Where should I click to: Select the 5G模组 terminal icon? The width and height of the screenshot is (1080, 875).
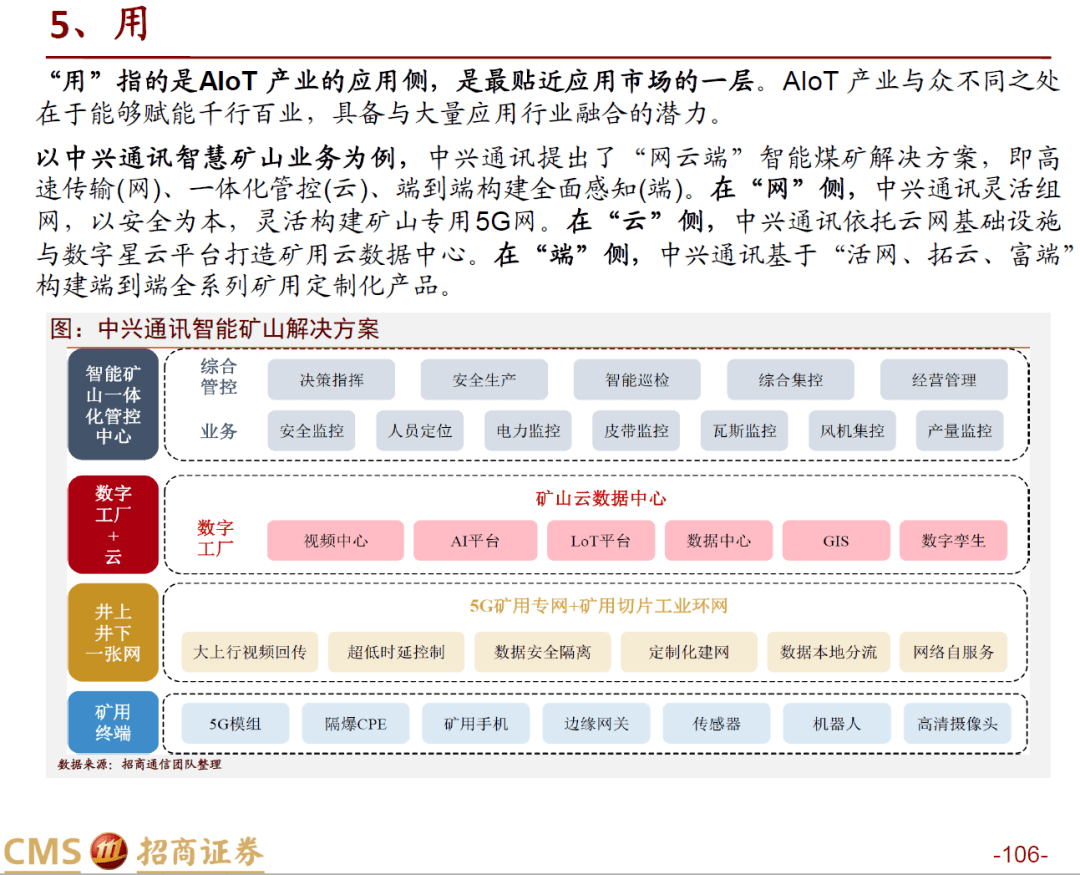234,723
